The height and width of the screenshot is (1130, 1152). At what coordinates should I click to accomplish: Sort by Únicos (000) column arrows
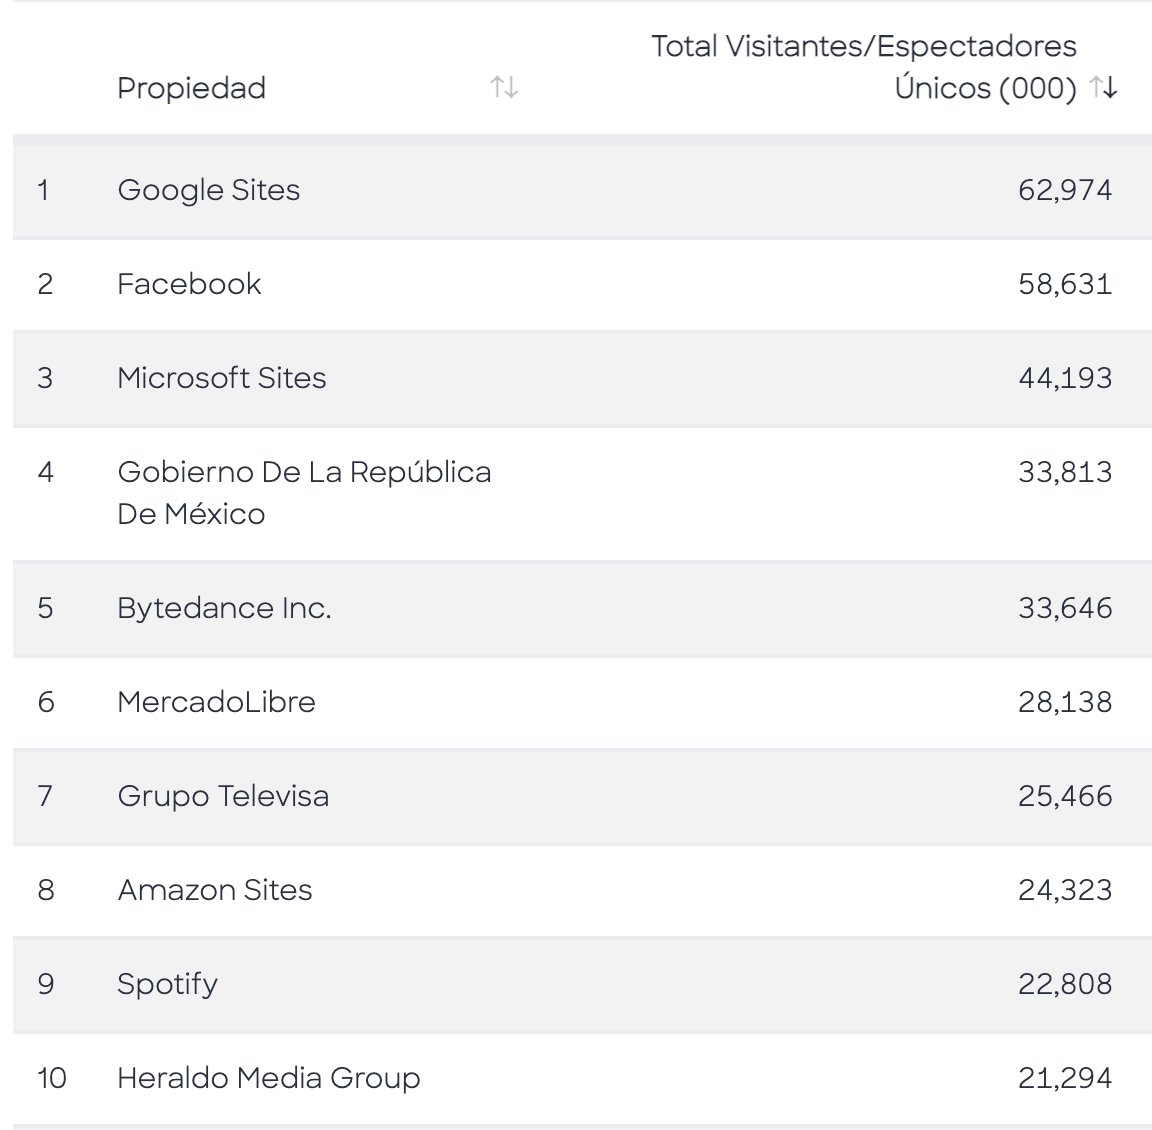(1104, 87)
